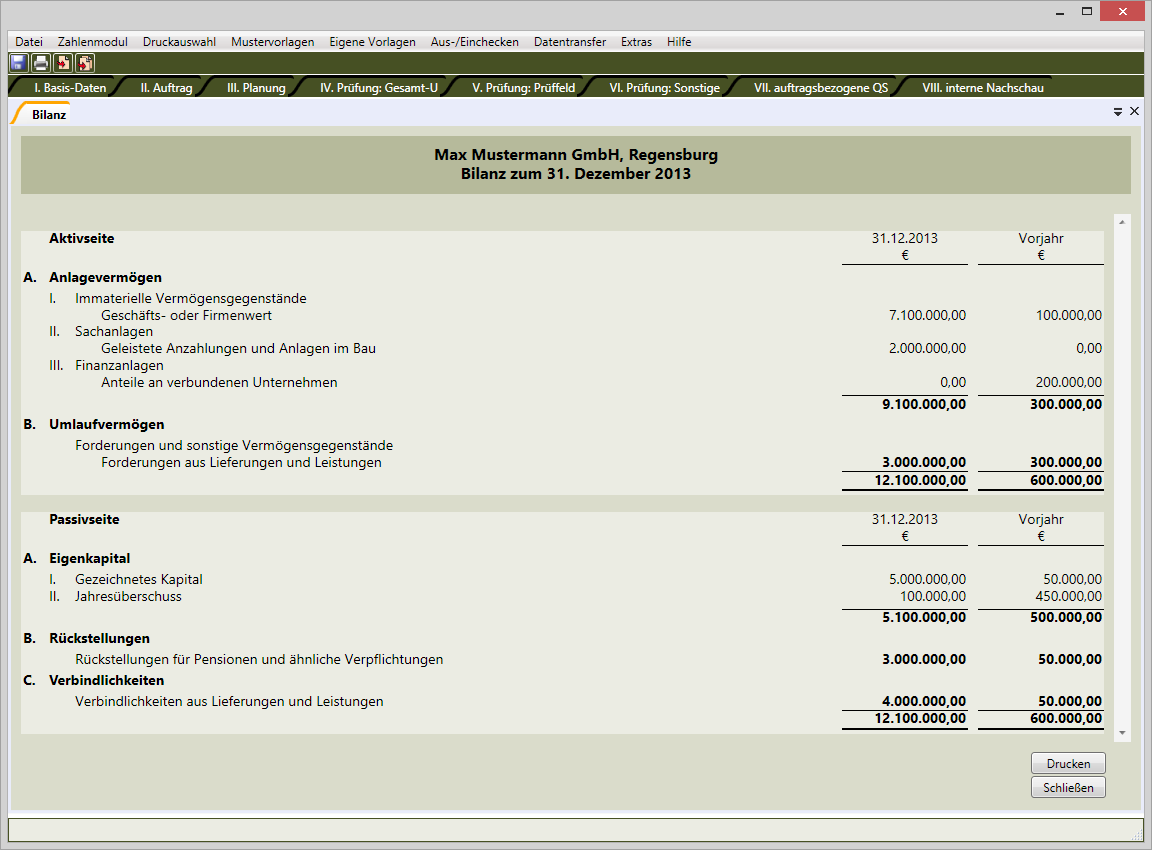Go to the III. Planung tab

pos(256,88)
